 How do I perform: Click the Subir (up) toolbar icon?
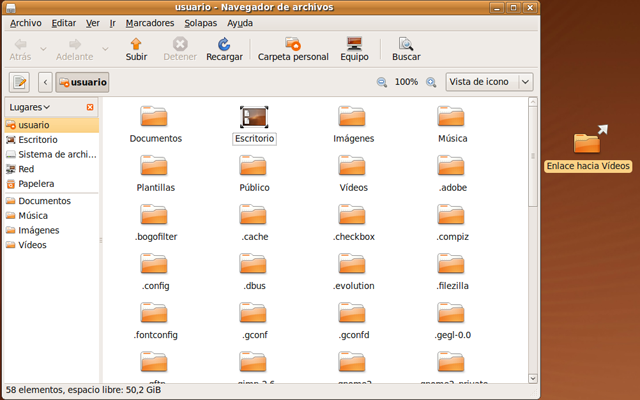(x=136, y=44)
